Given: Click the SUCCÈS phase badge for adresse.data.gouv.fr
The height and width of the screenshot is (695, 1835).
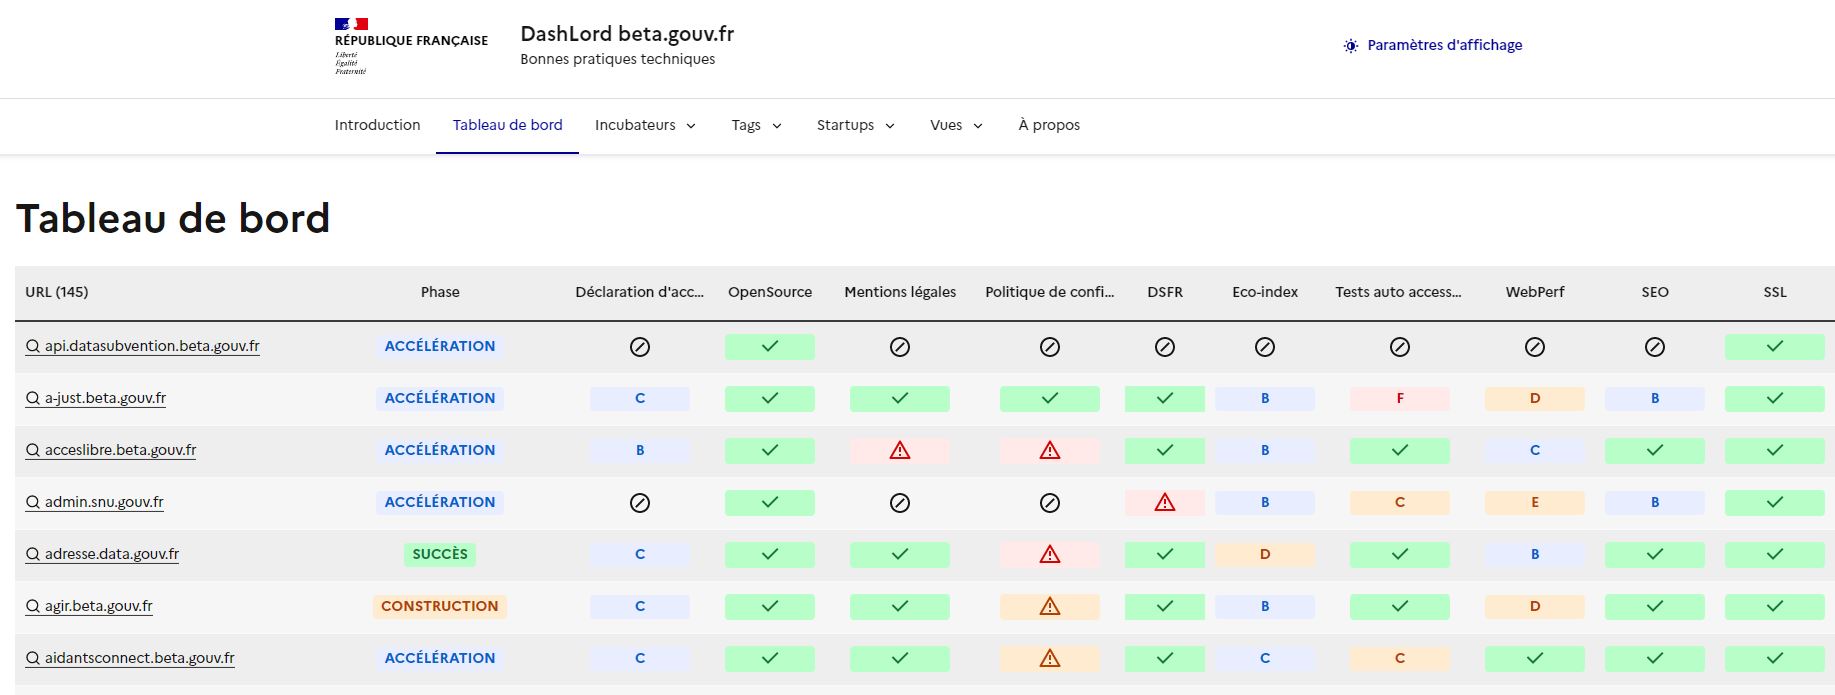Looking at the screenshot, I should 440,555.
